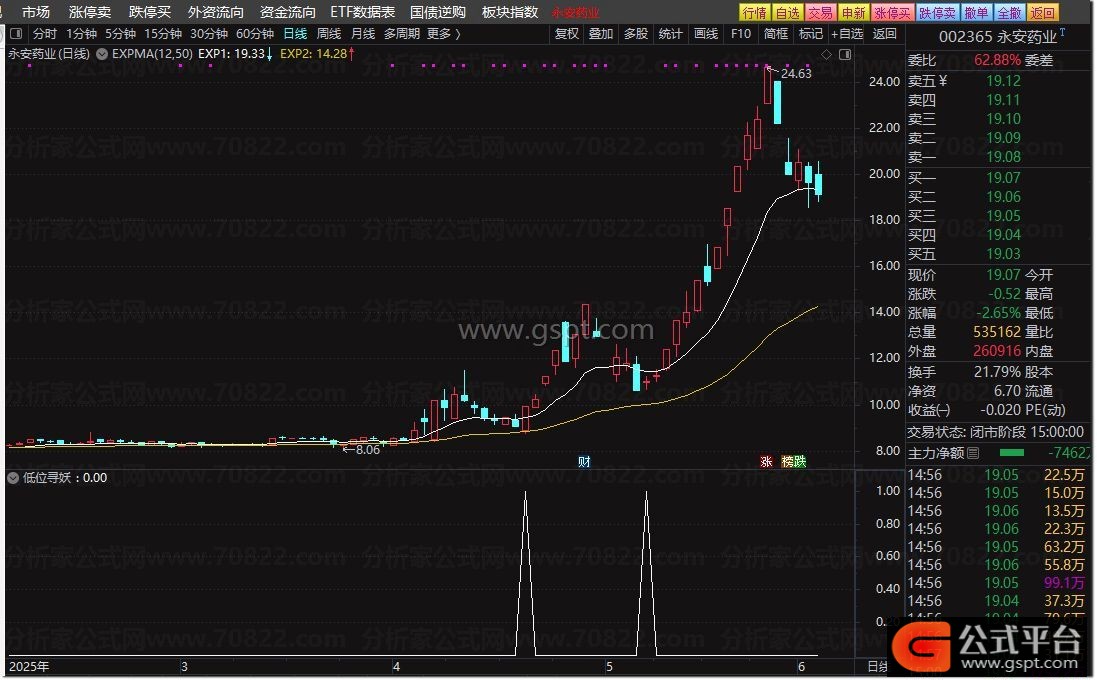Switch to 1分钟 chart period
The width and height of the screenshot is (1097, 680).
click(81, 34)
